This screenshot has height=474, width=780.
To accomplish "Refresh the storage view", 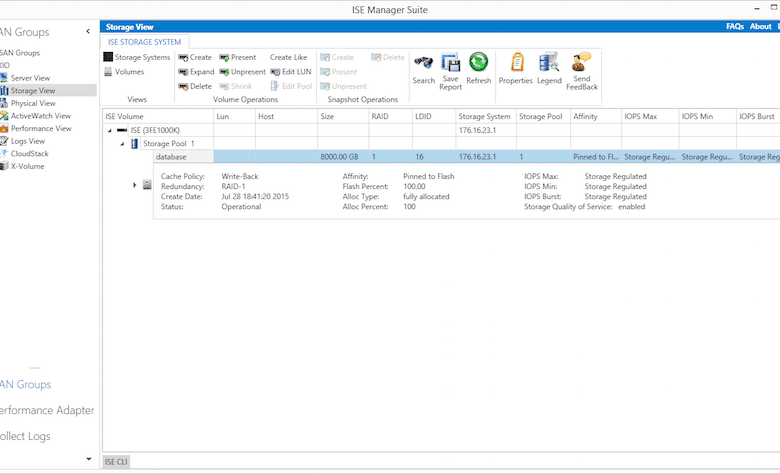I will [x=479, y=69].
